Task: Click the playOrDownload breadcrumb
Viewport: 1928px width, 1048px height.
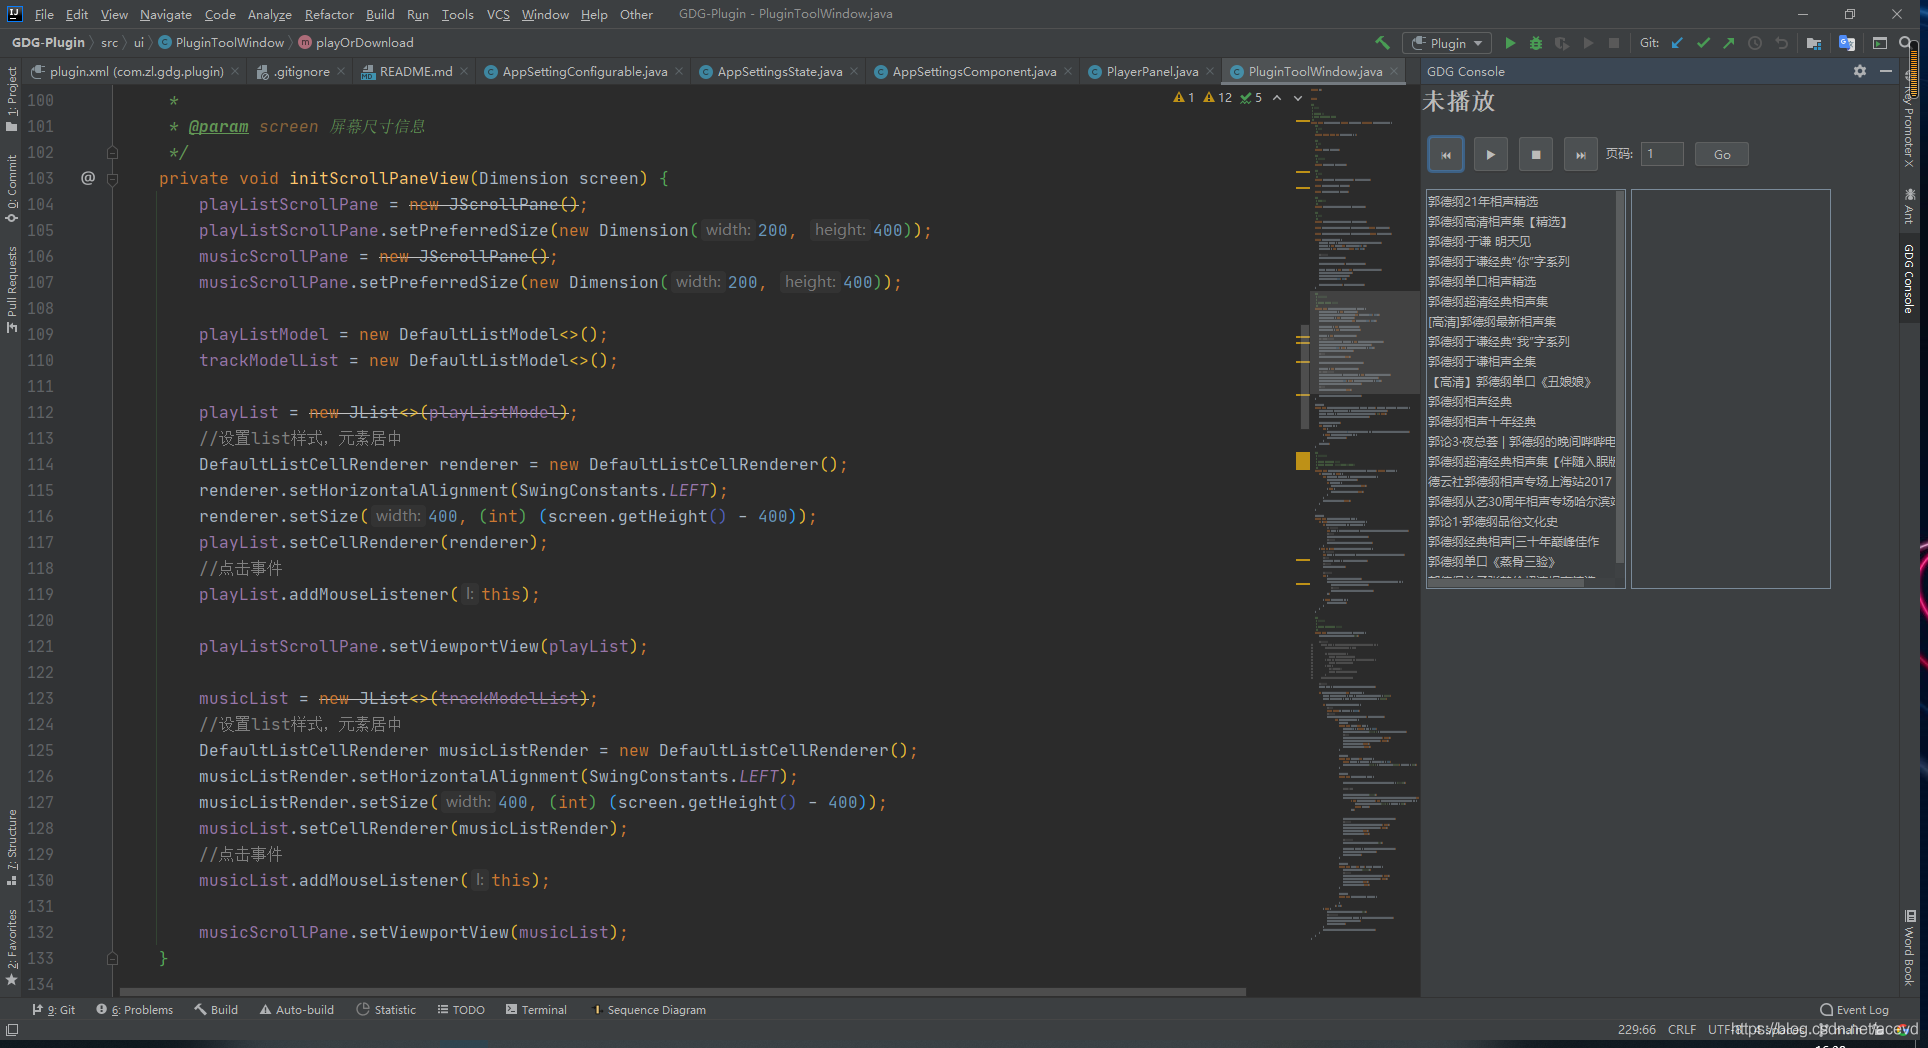Action: (356, 42)
